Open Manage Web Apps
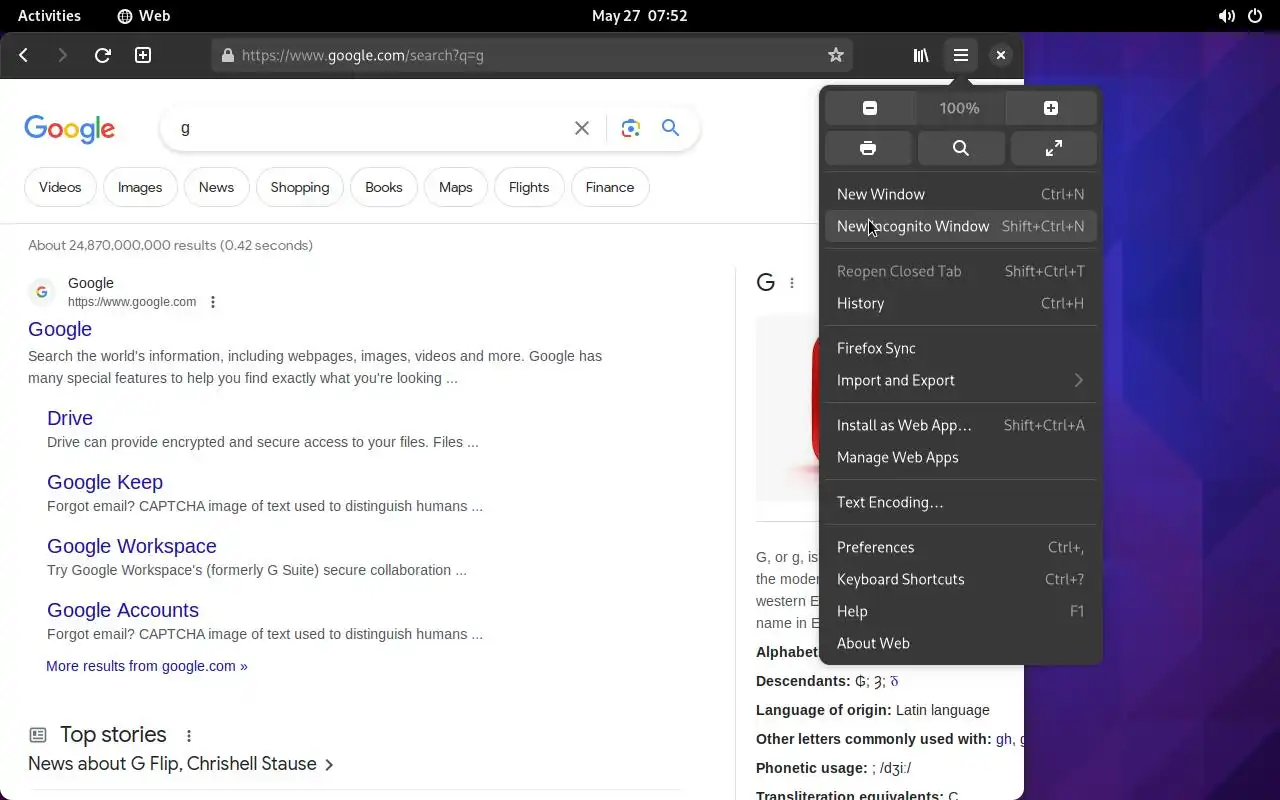 [x=960, y=457]
